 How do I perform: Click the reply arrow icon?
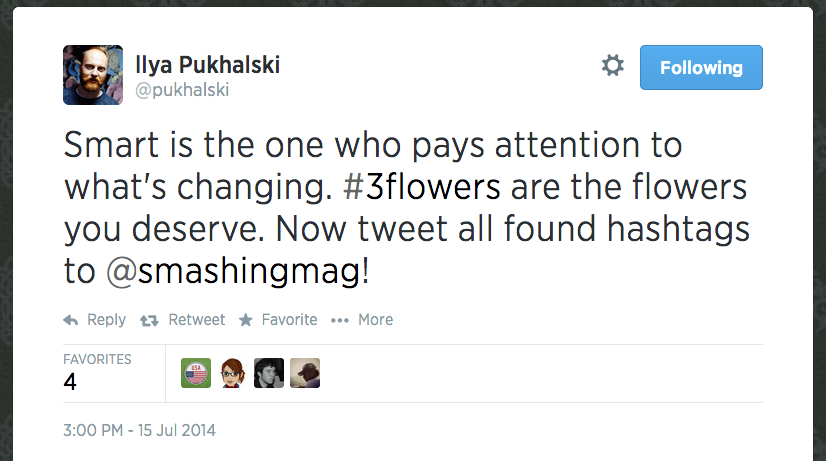(x=71, y=320)
